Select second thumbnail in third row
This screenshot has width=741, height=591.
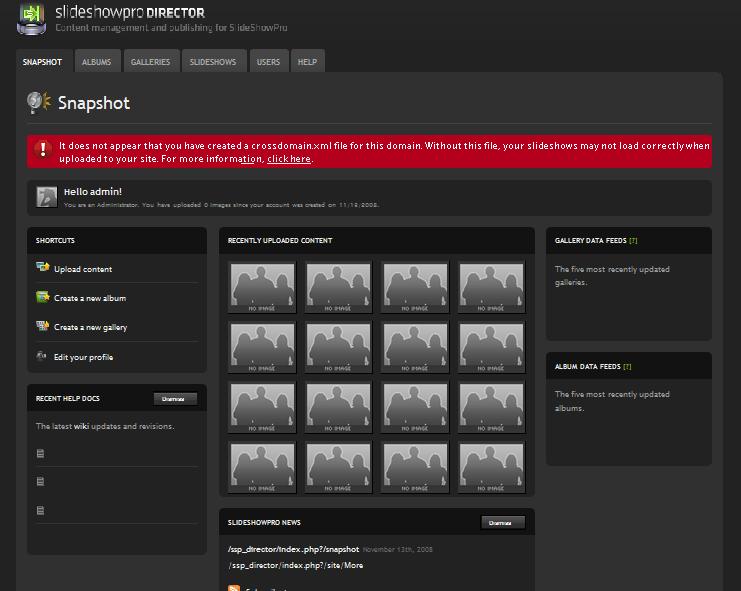pos(338,407)
